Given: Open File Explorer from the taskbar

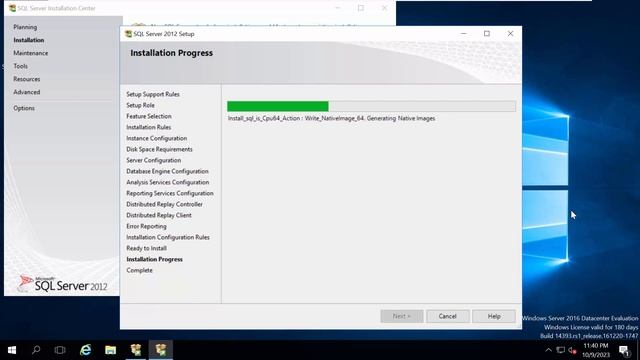Looking at the screenshot, I should point(110,350).
